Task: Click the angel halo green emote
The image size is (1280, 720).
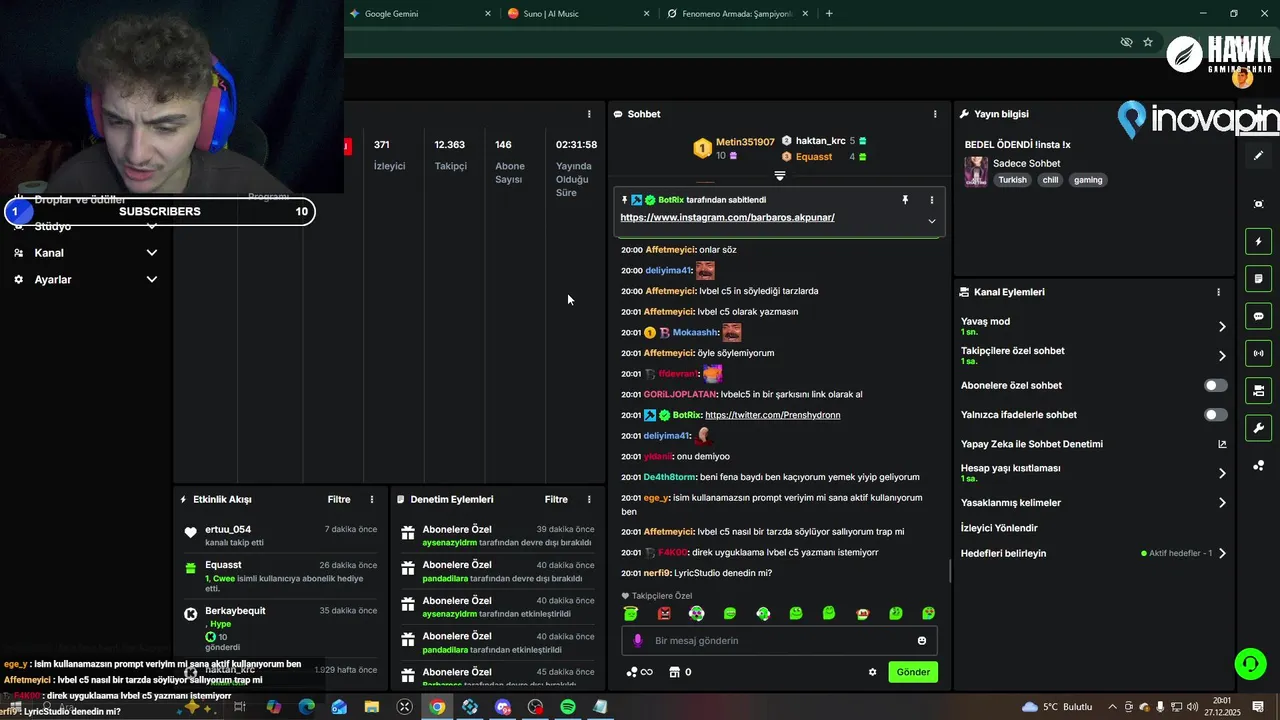Action: [631, 613]
